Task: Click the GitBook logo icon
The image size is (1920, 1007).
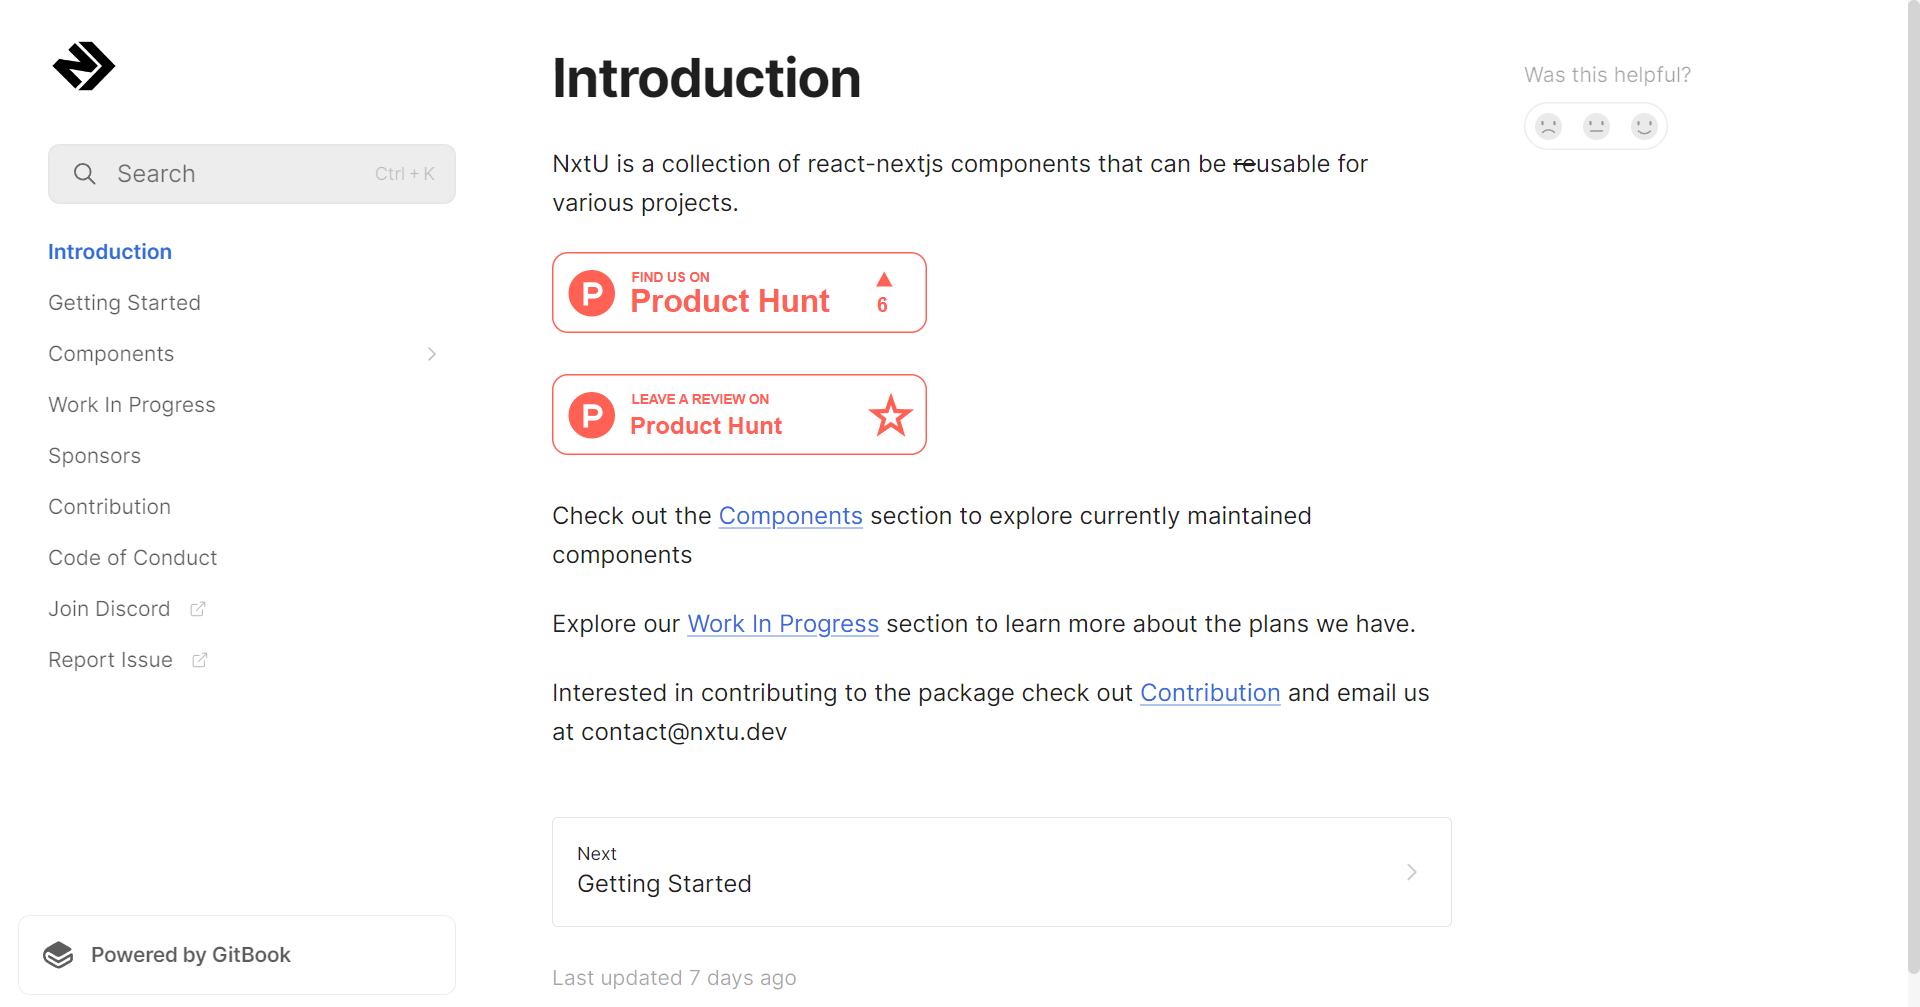Action: (x=58, y=955)
